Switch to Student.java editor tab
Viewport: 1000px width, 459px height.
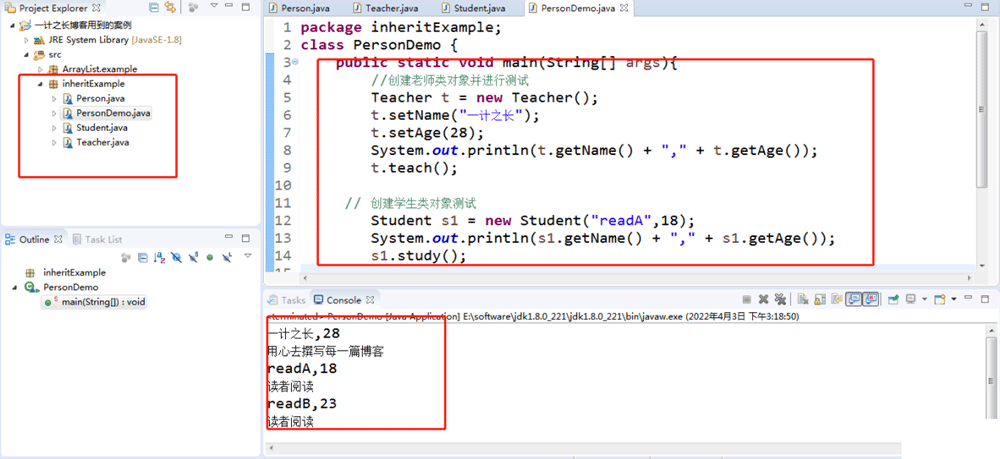click(475, 8)
